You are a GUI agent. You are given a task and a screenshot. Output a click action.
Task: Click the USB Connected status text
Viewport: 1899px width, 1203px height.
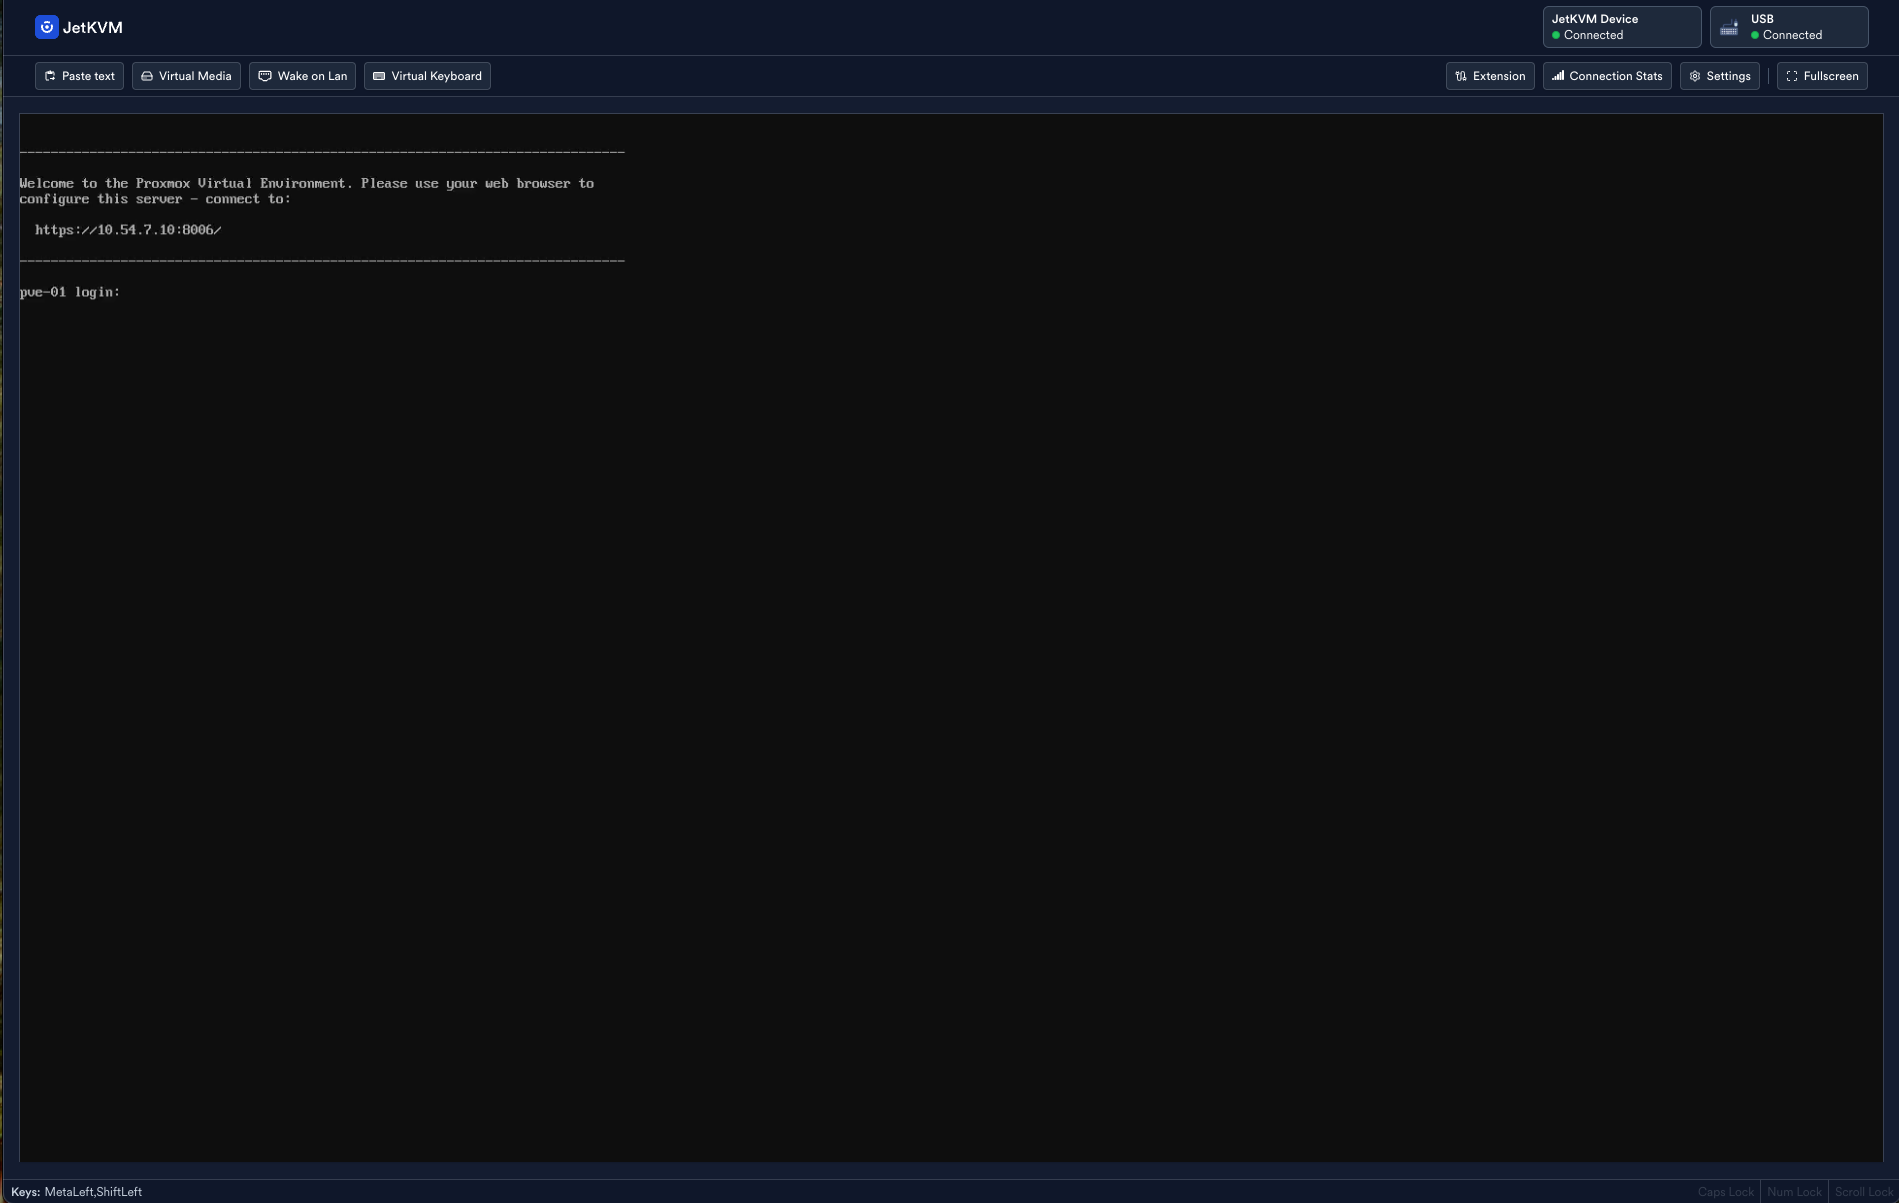pos(1792,35)
